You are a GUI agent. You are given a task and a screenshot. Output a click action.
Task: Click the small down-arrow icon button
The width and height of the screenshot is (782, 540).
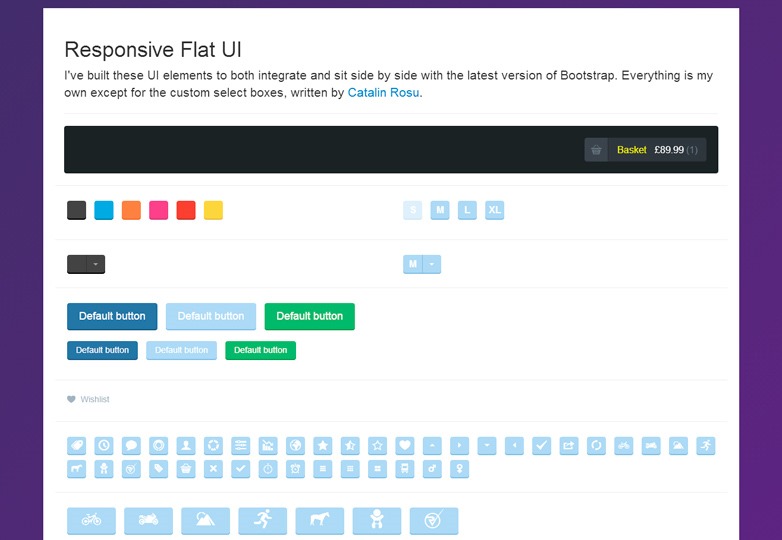tap(486, 445)
